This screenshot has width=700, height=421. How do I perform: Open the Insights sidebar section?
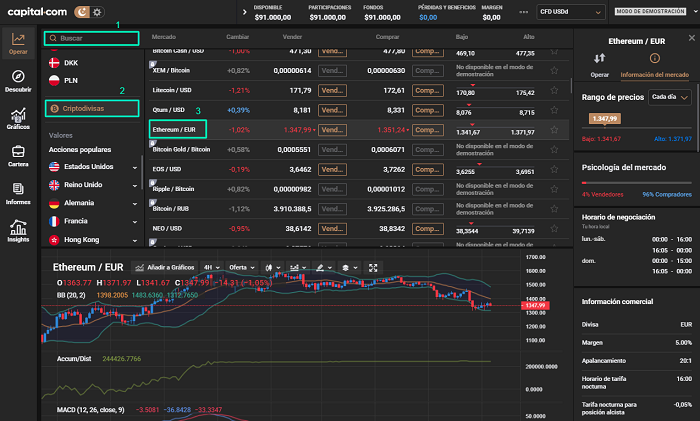click(18, 231)
